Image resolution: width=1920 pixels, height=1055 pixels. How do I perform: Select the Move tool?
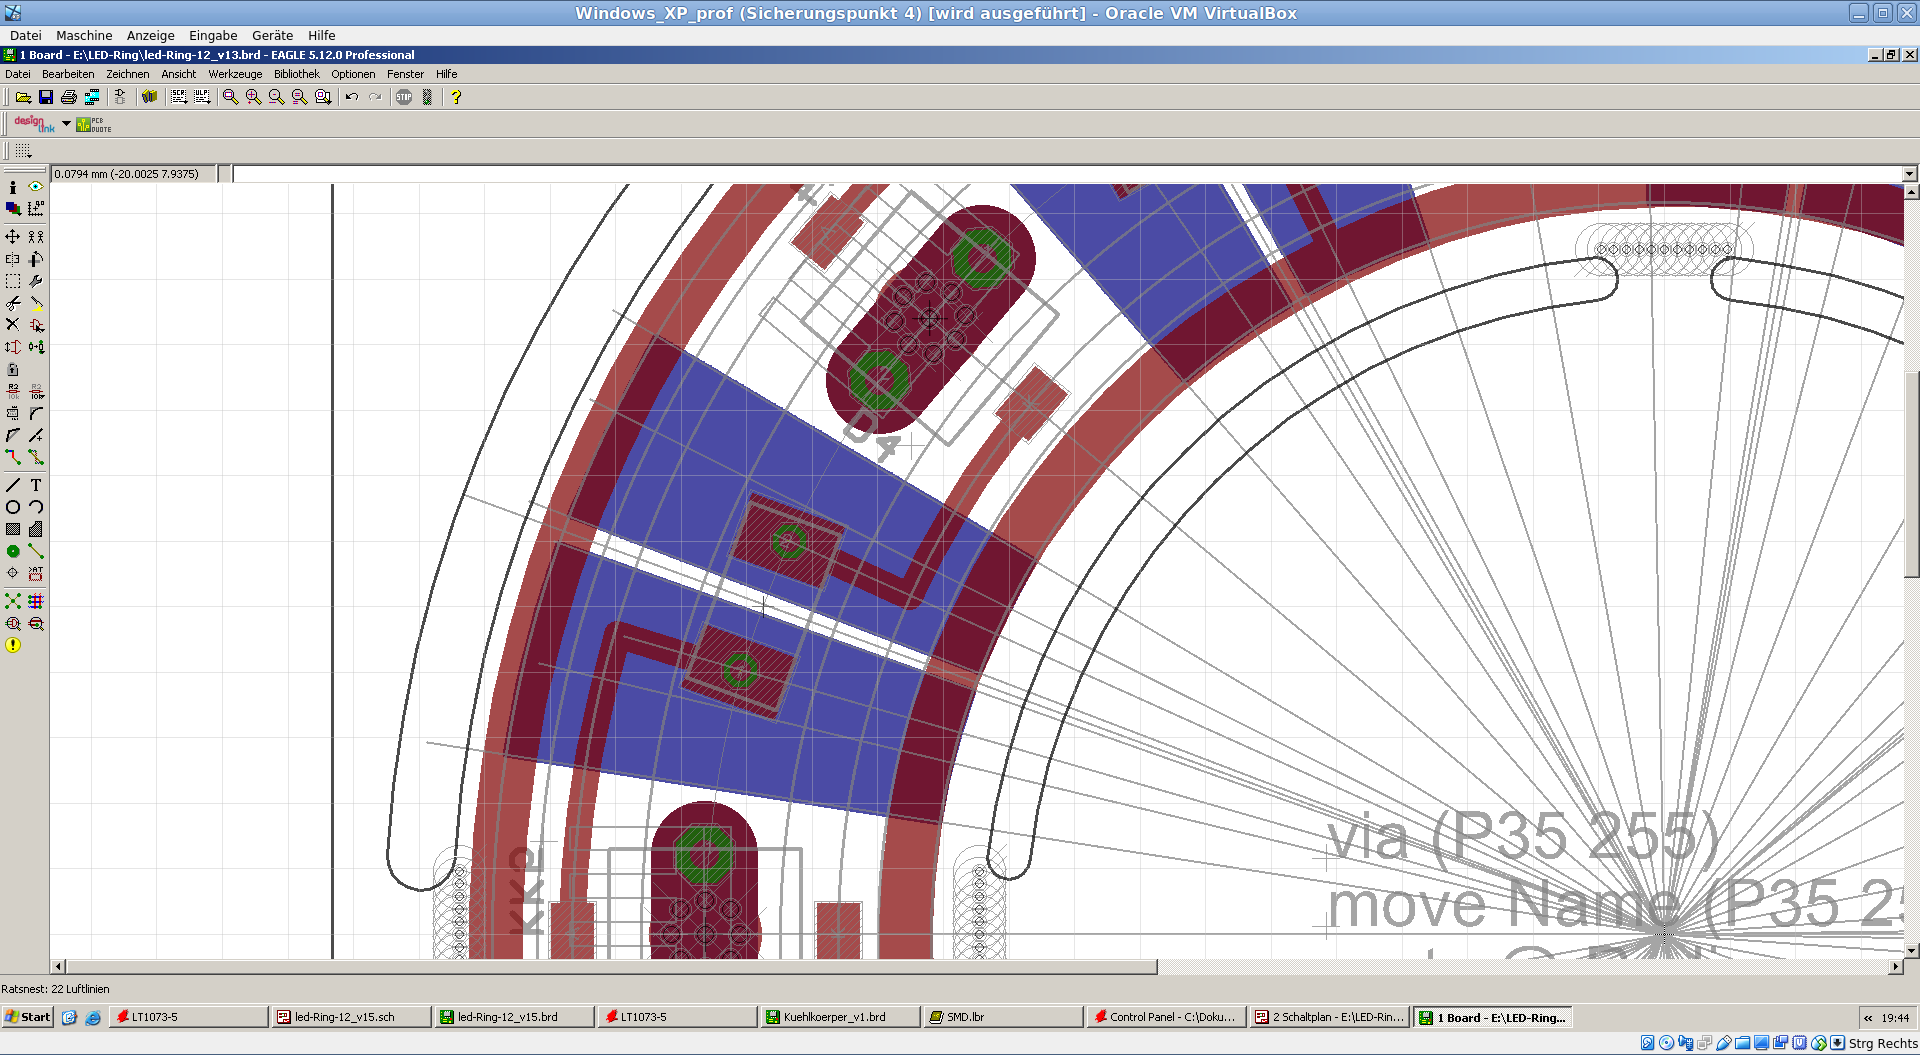[x=13, y=237]
